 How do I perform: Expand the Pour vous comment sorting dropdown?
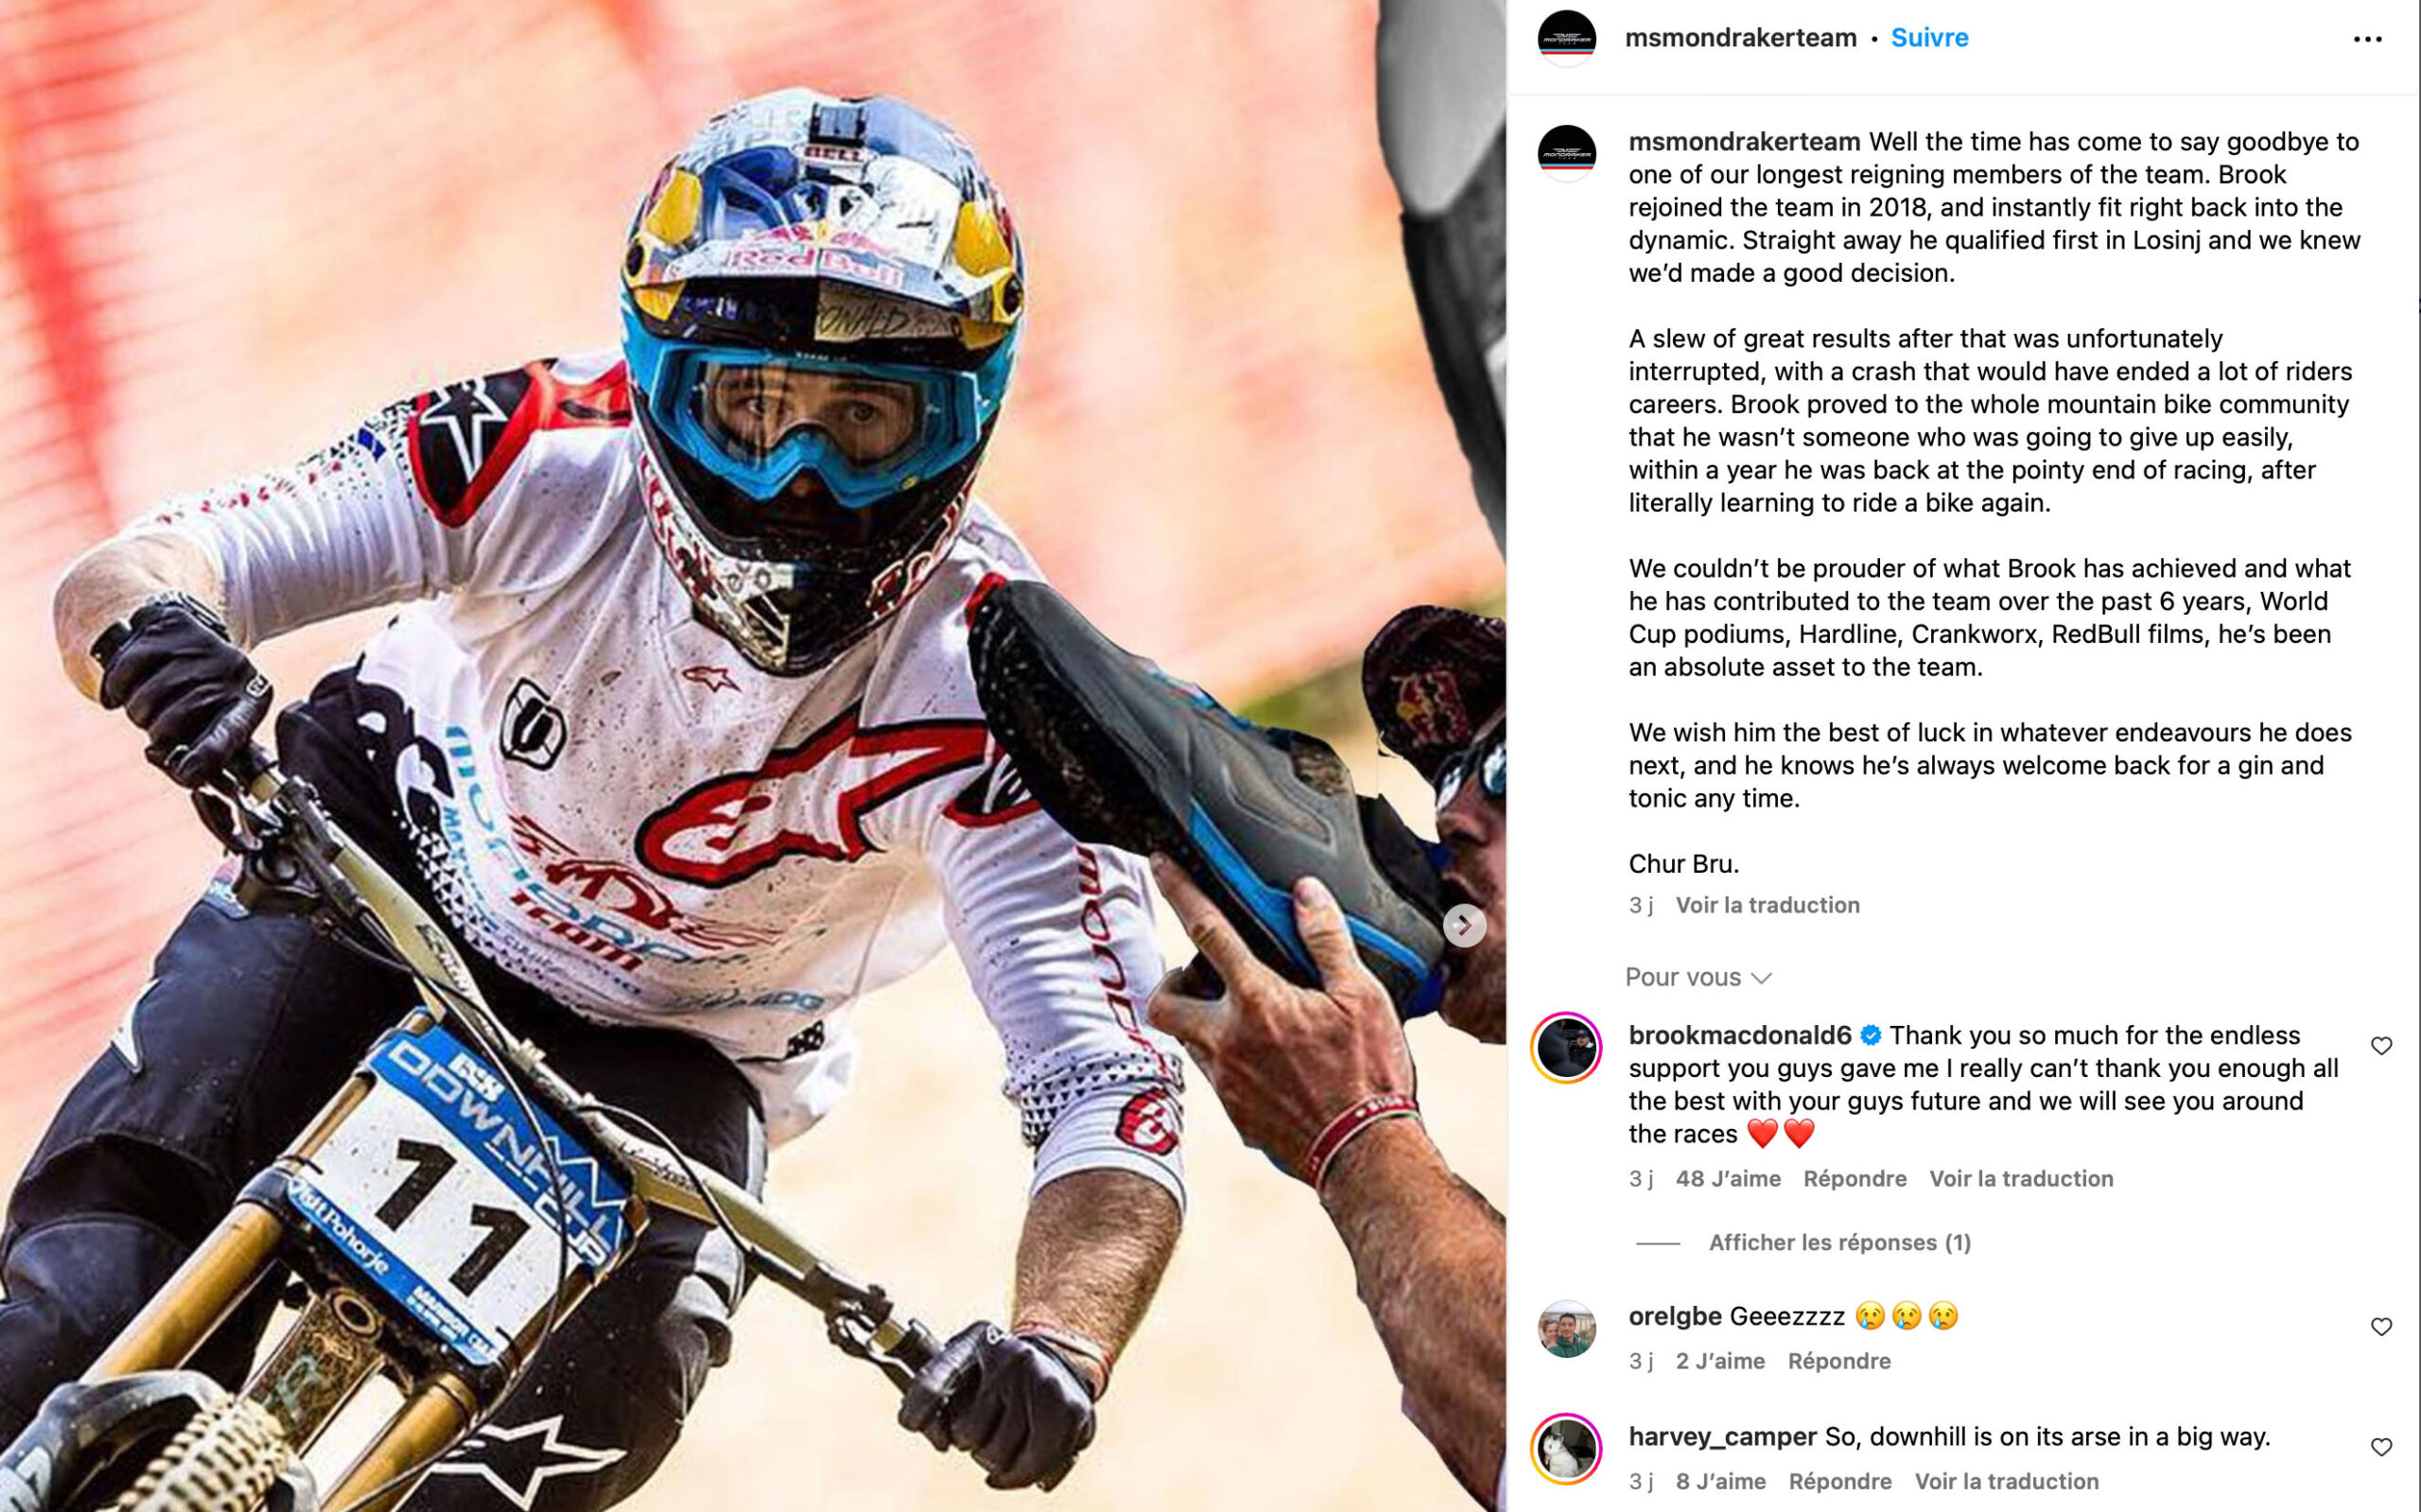tap(1698, 977)
